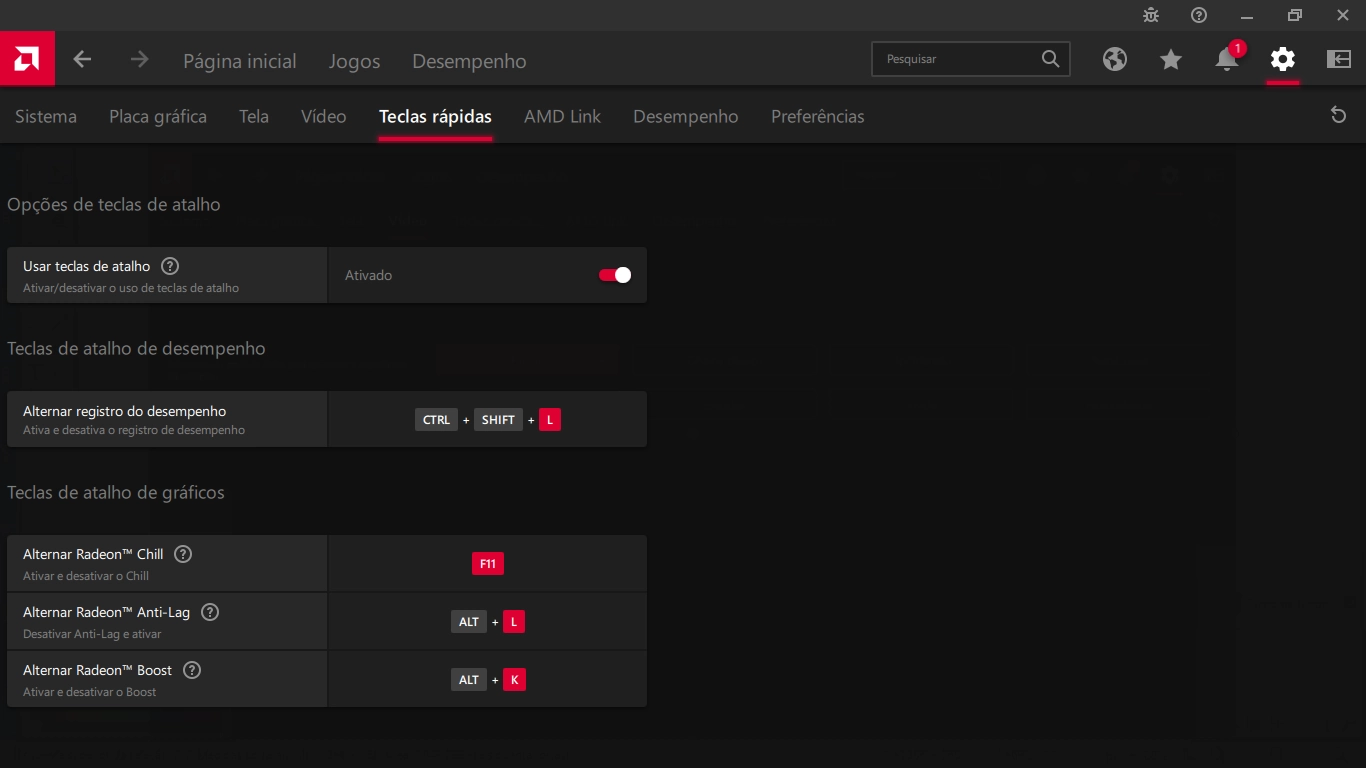Open the help question mark in title bar

[x=1199, y=15]
